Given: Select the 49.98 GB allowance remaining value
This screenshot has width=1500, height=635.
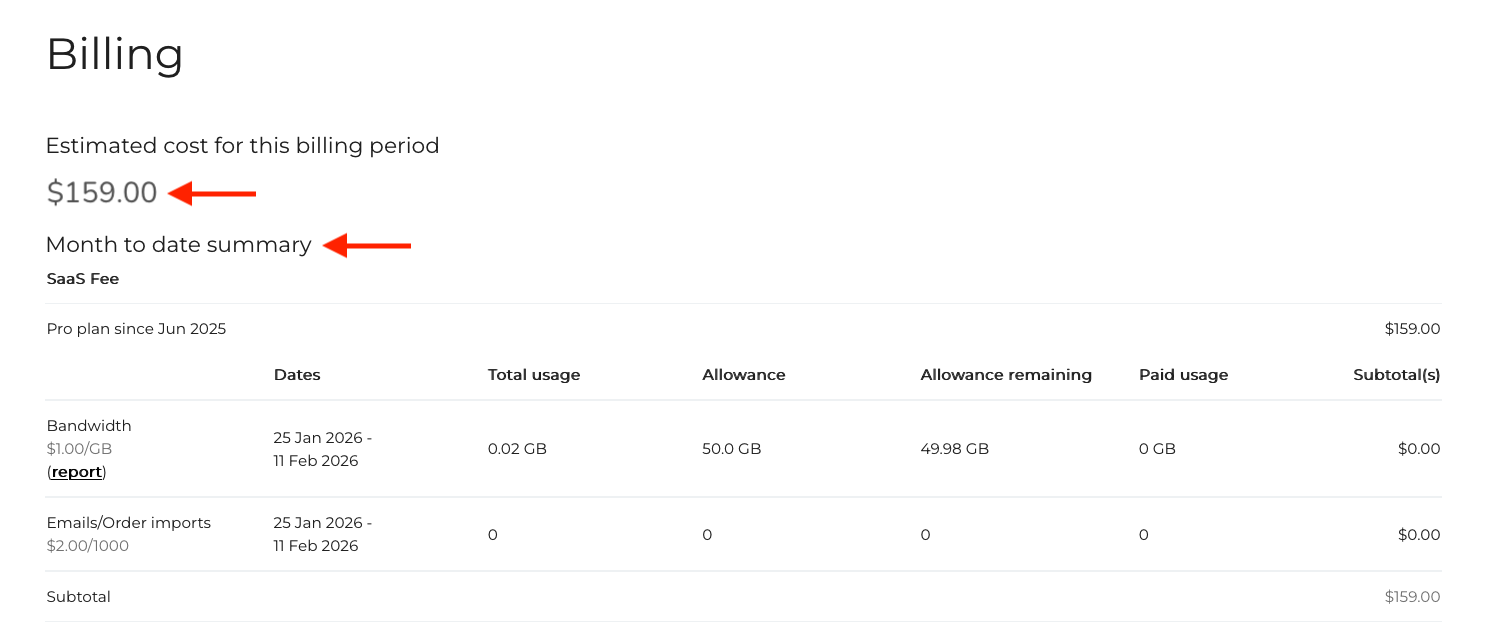Looking at the screenshot, I should (954, 449).
